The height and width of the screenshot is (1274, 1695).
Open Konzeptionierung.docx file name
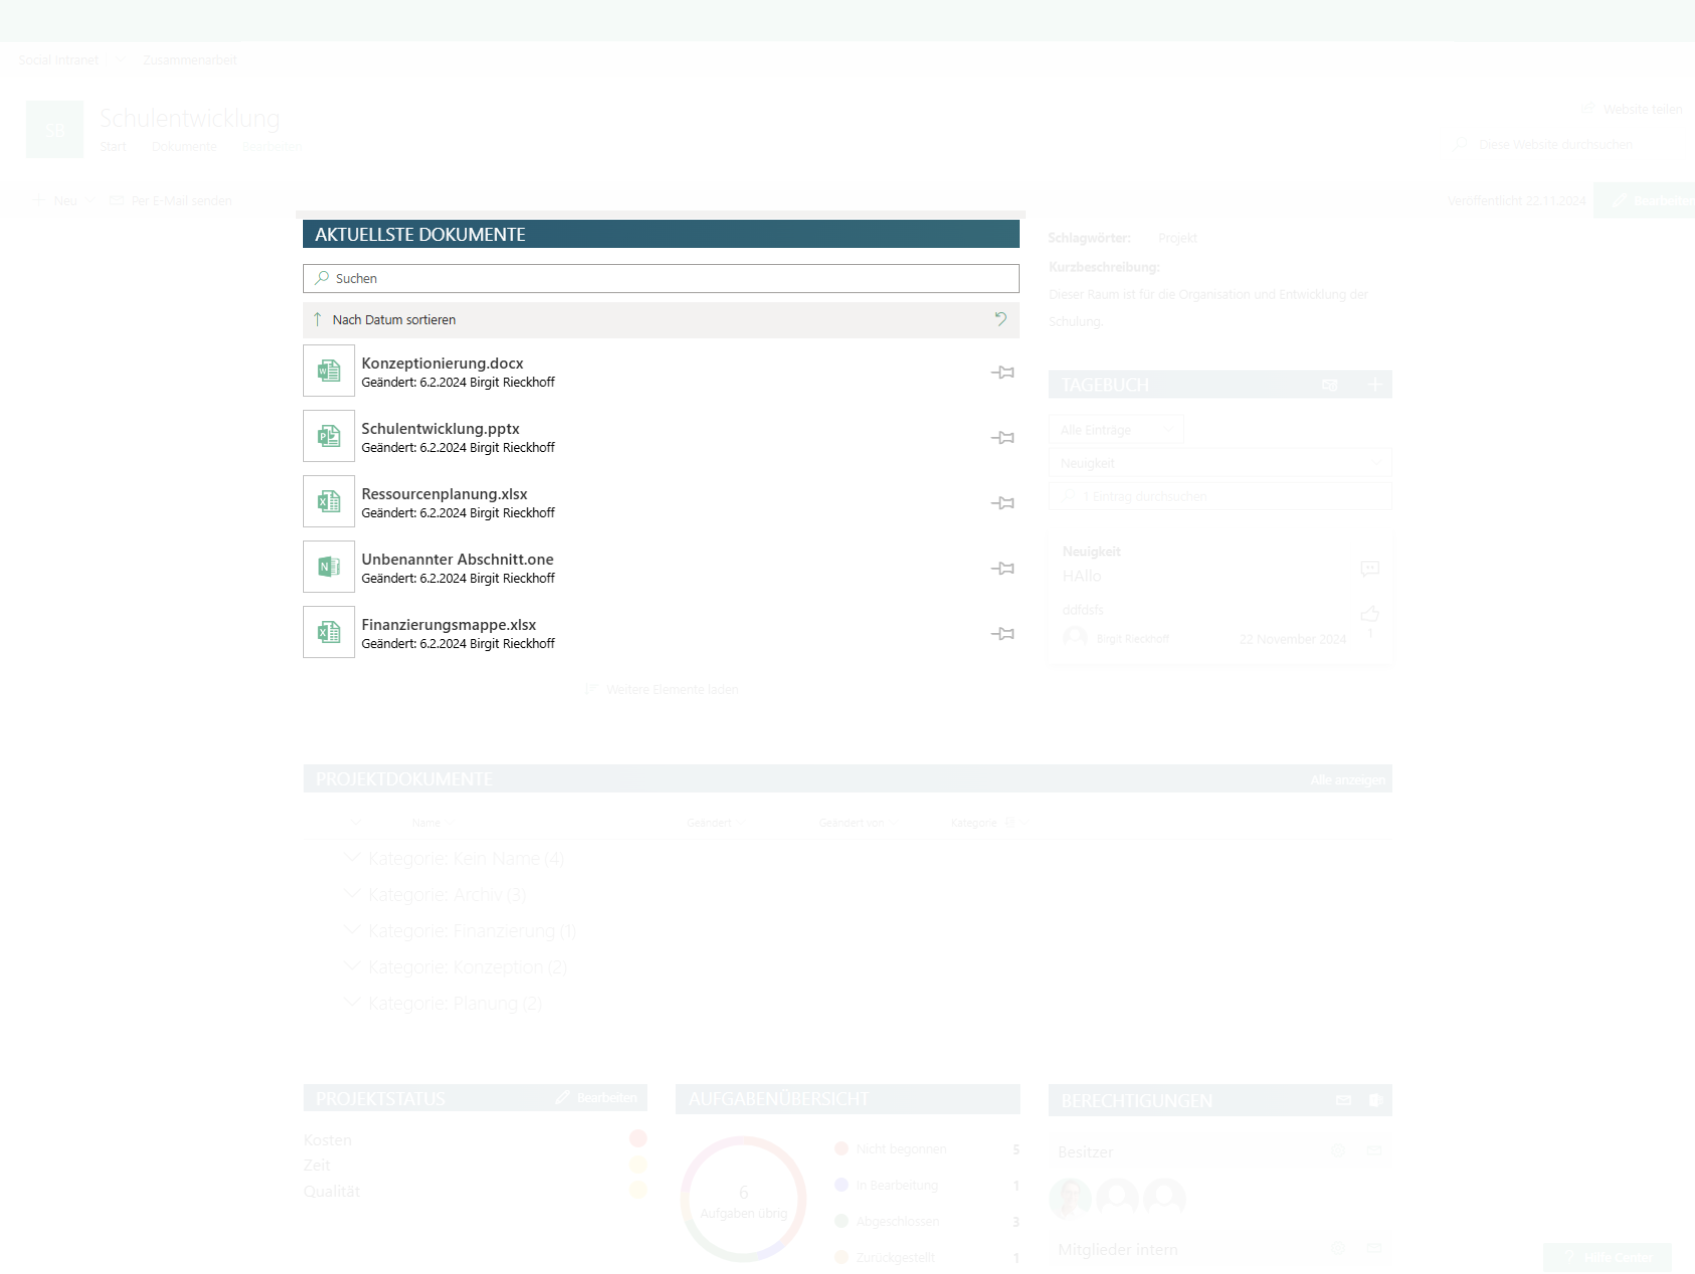point(442,363)
